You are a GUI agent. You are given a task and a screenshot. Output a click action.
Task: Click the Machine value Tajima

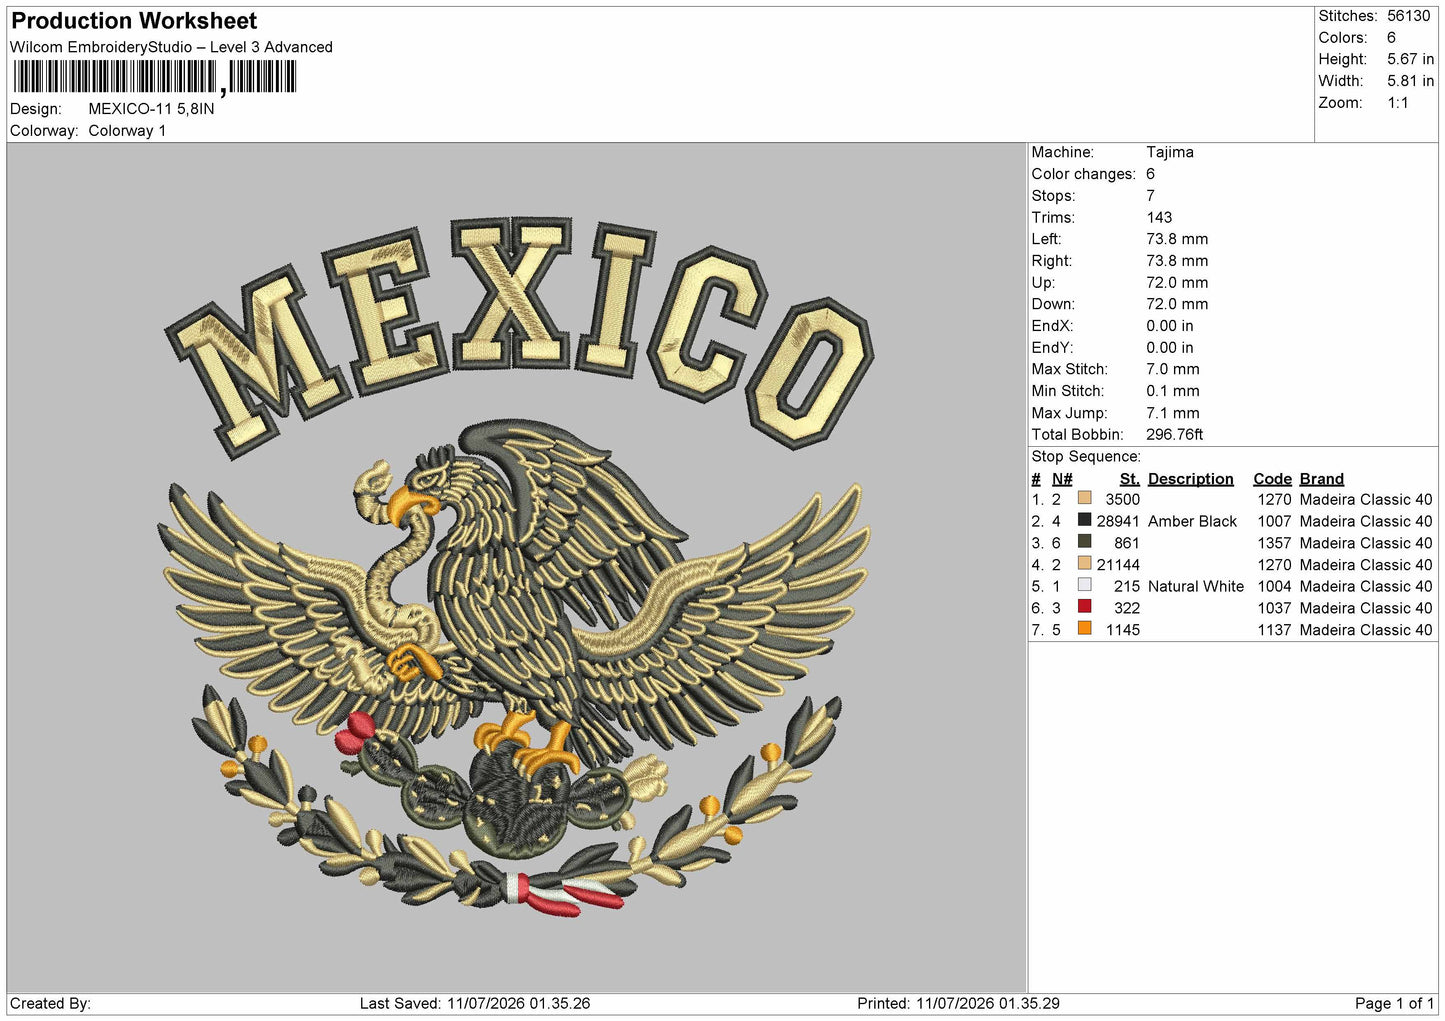1170,152
